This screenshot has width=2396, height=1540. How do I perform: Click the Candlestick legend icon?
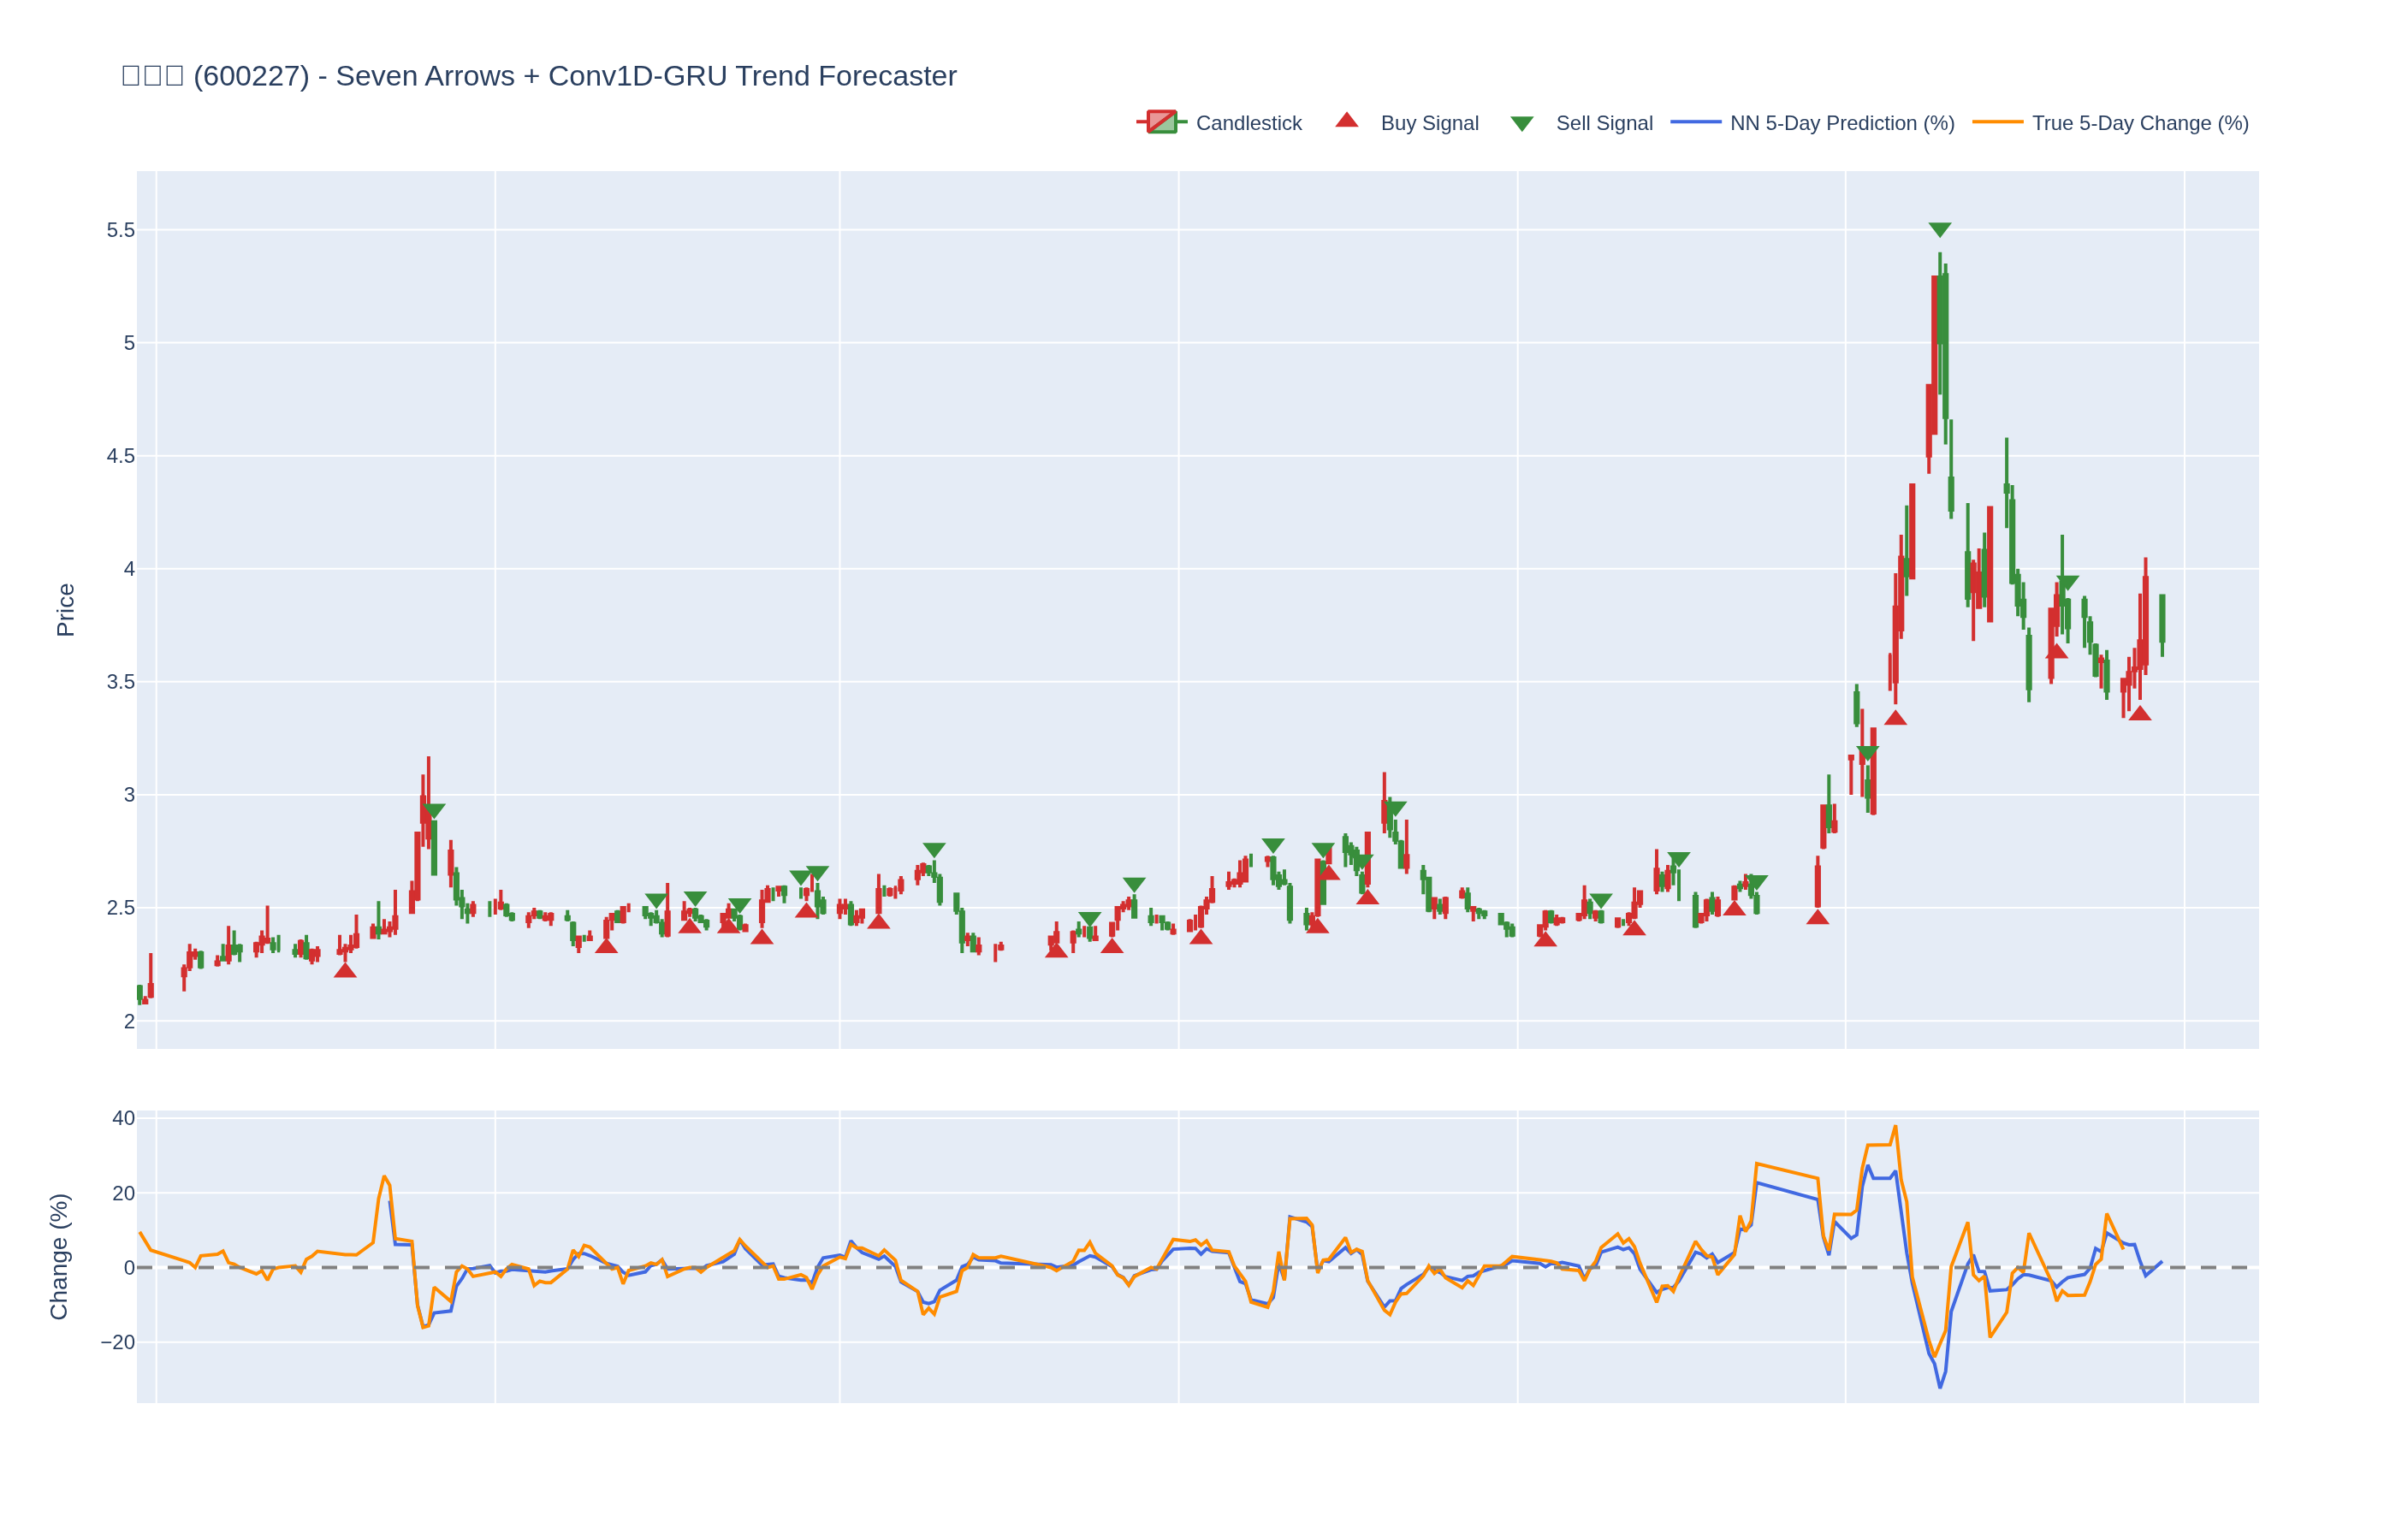pos(1161,122)
